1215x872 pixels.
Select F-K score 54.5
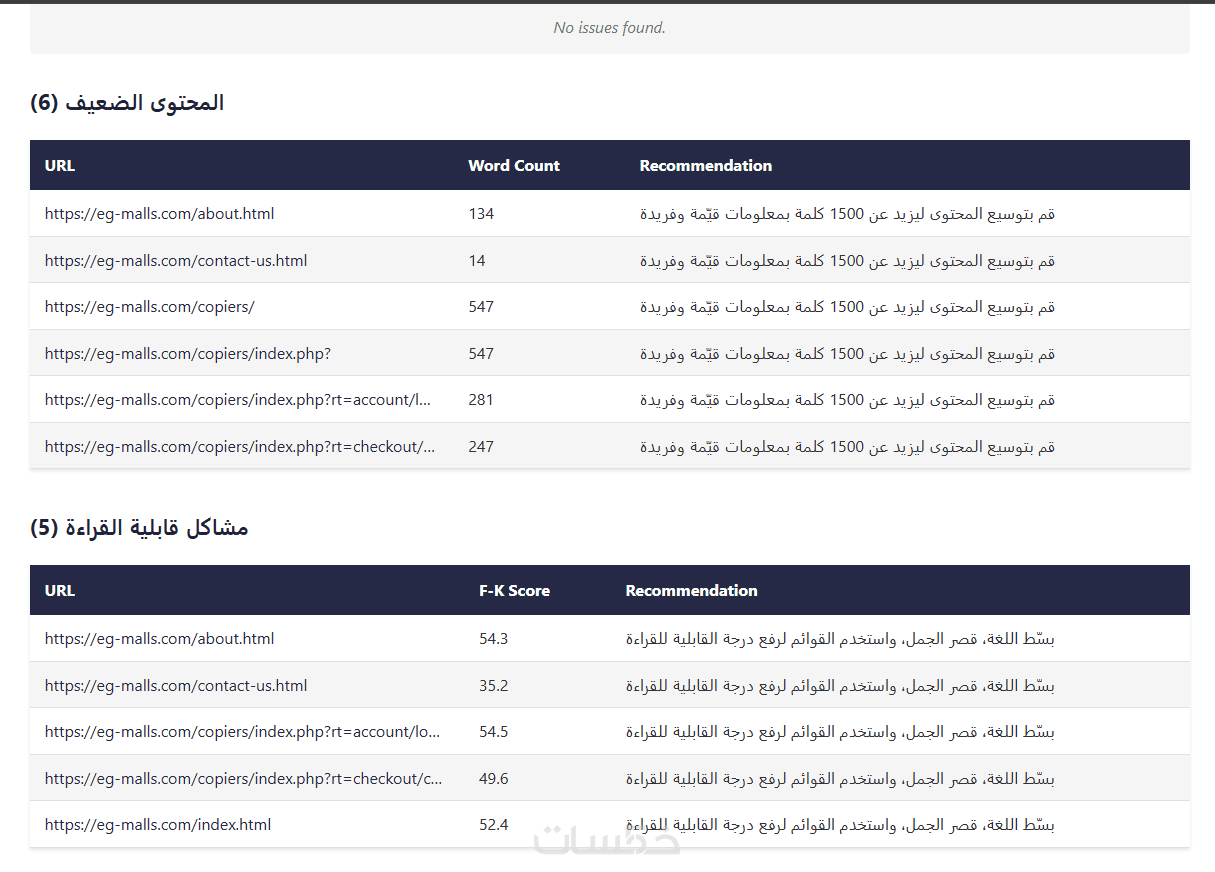(493, 732)
